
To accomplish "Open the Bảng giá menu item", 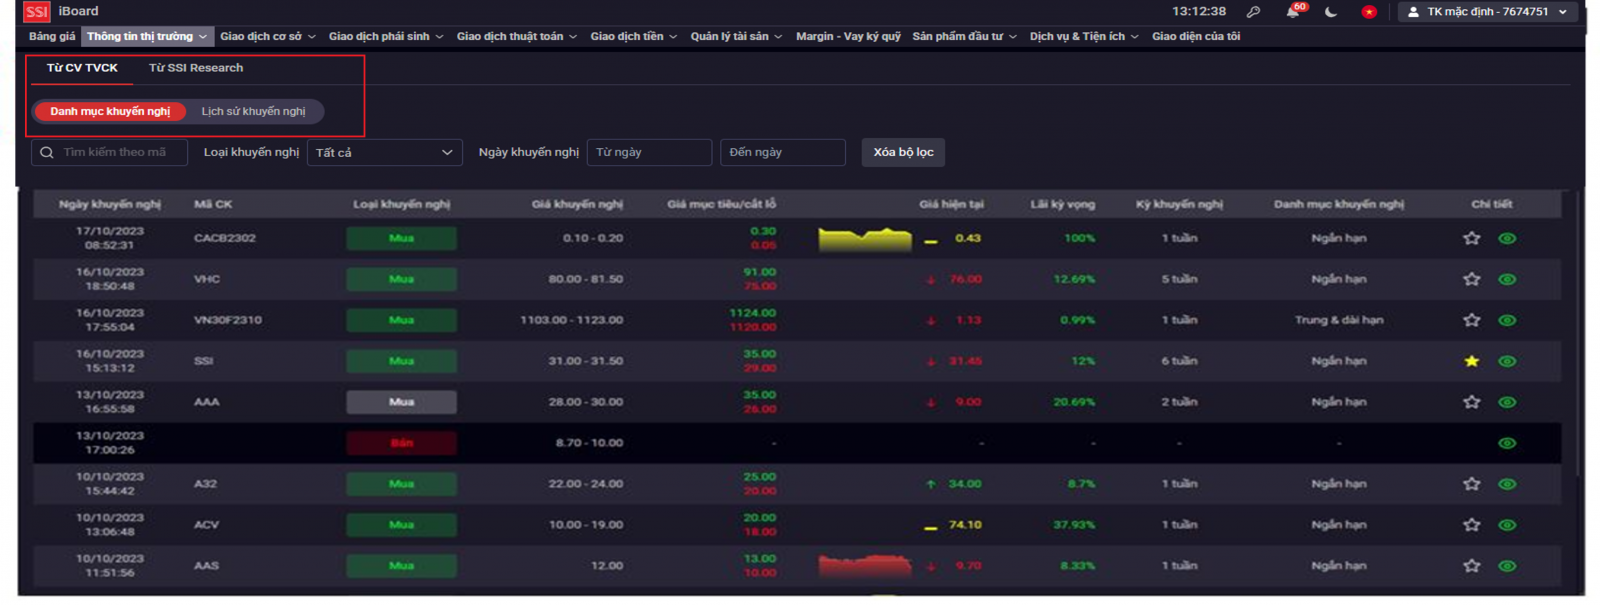I will click(52, 36).
